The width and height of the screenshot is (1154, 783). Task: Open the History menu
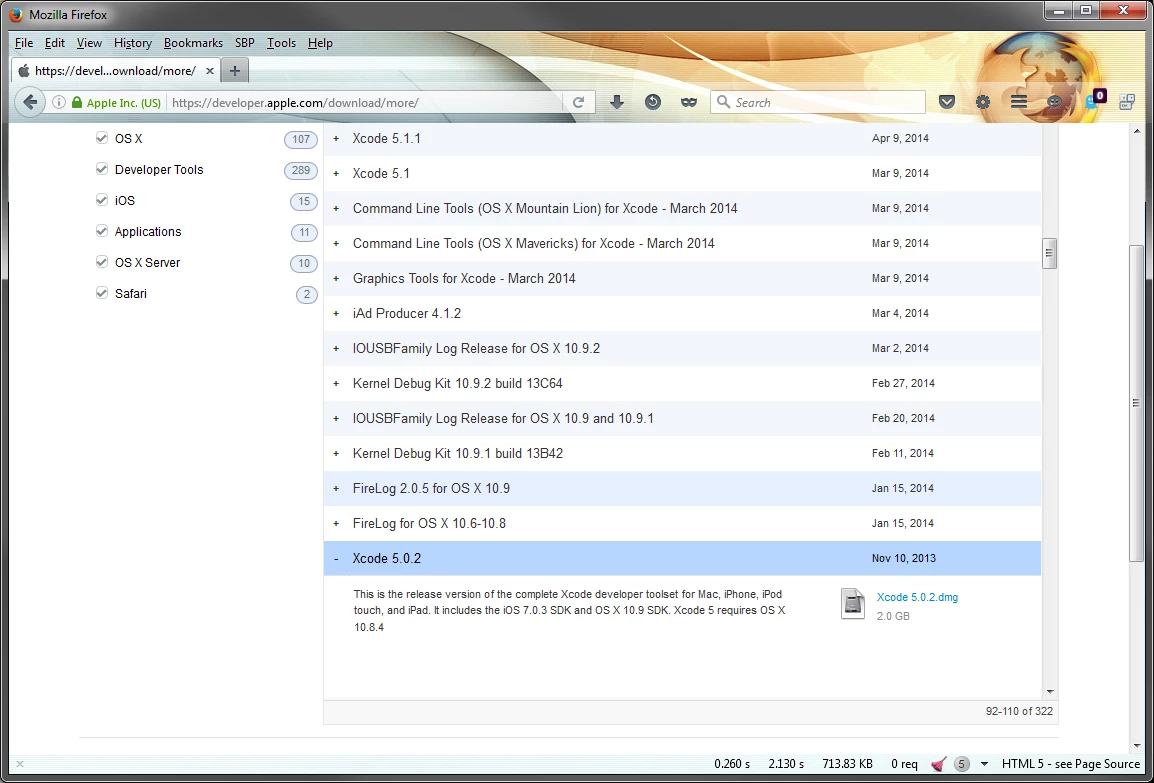pos(132,43)
